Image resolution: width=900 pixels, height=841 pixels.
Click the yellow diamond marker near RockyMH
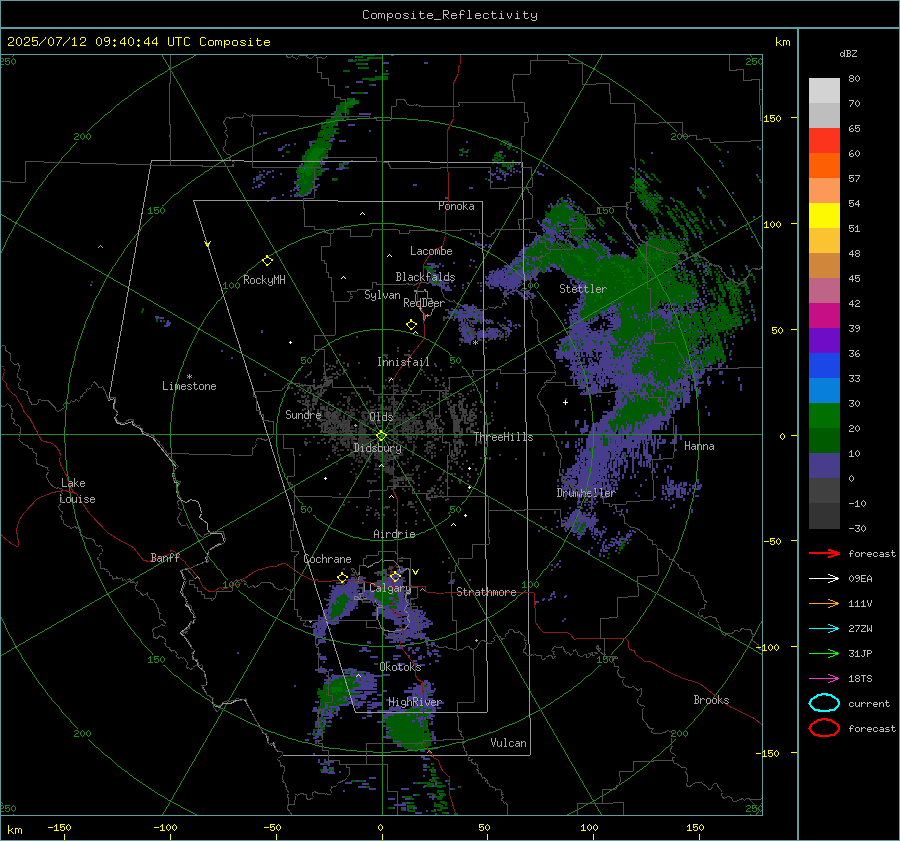pos(267,261)
